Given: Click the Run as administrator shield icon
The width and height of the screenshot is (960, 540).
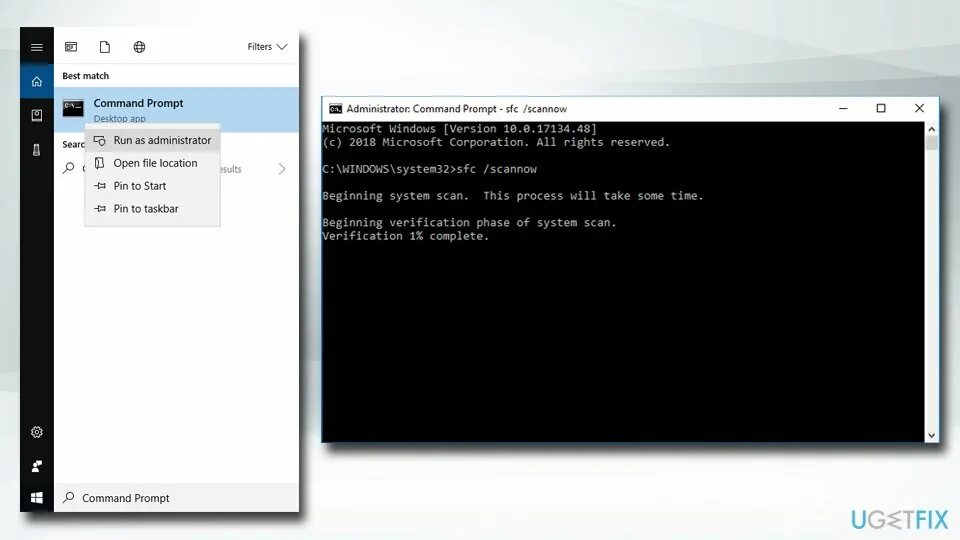Looking at the screenshot, I should pyautogui.click(x=99, y=140).
